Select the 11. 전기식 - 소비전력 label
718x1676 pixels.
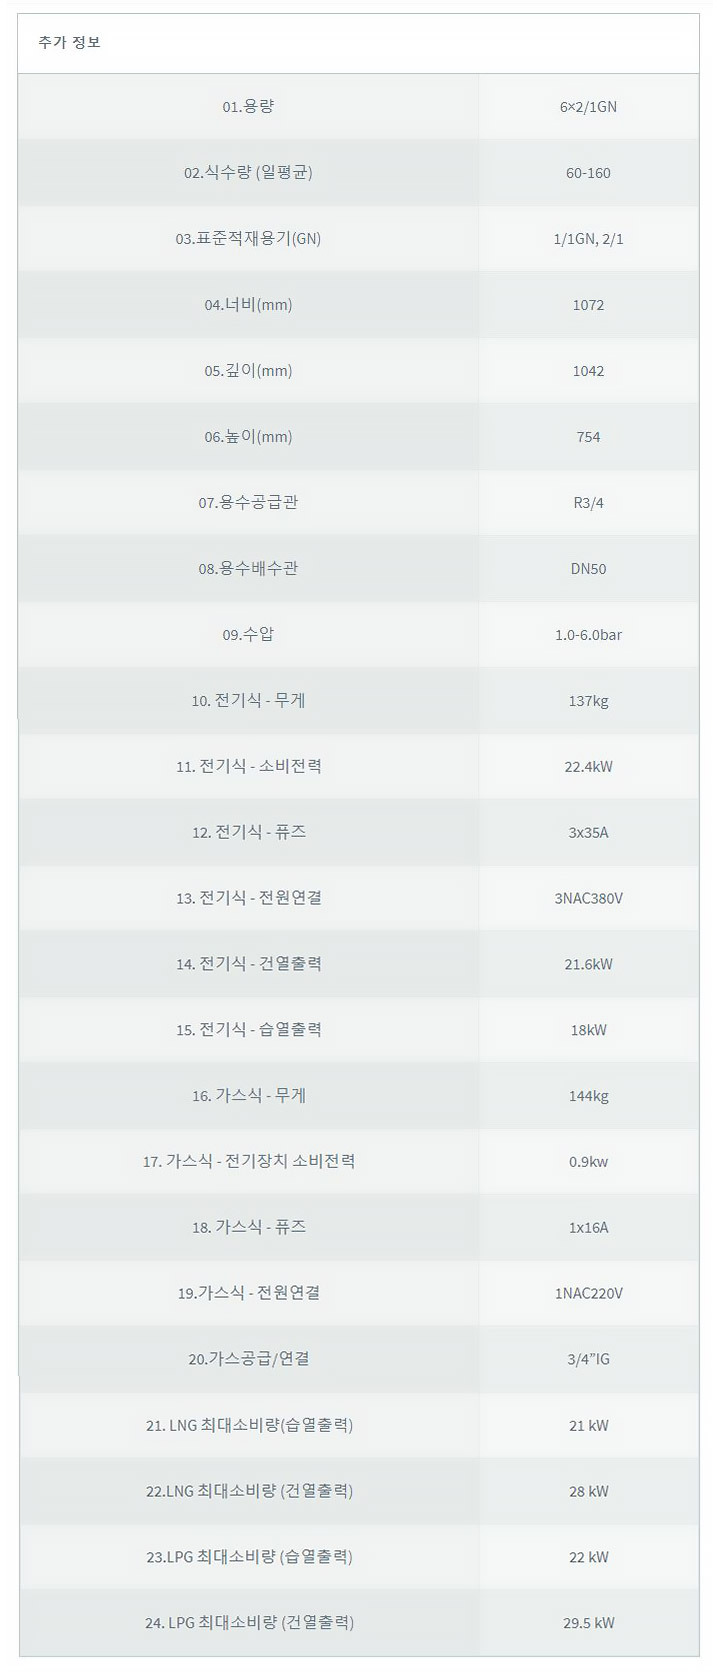tap(248, 766)
